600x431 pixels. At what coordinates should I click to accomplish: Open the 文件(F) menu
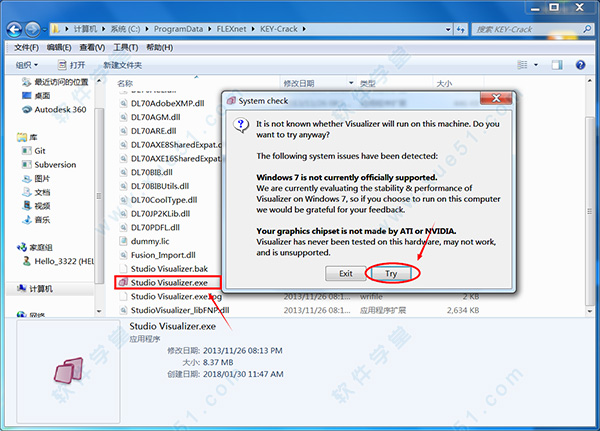pos(26,47)
